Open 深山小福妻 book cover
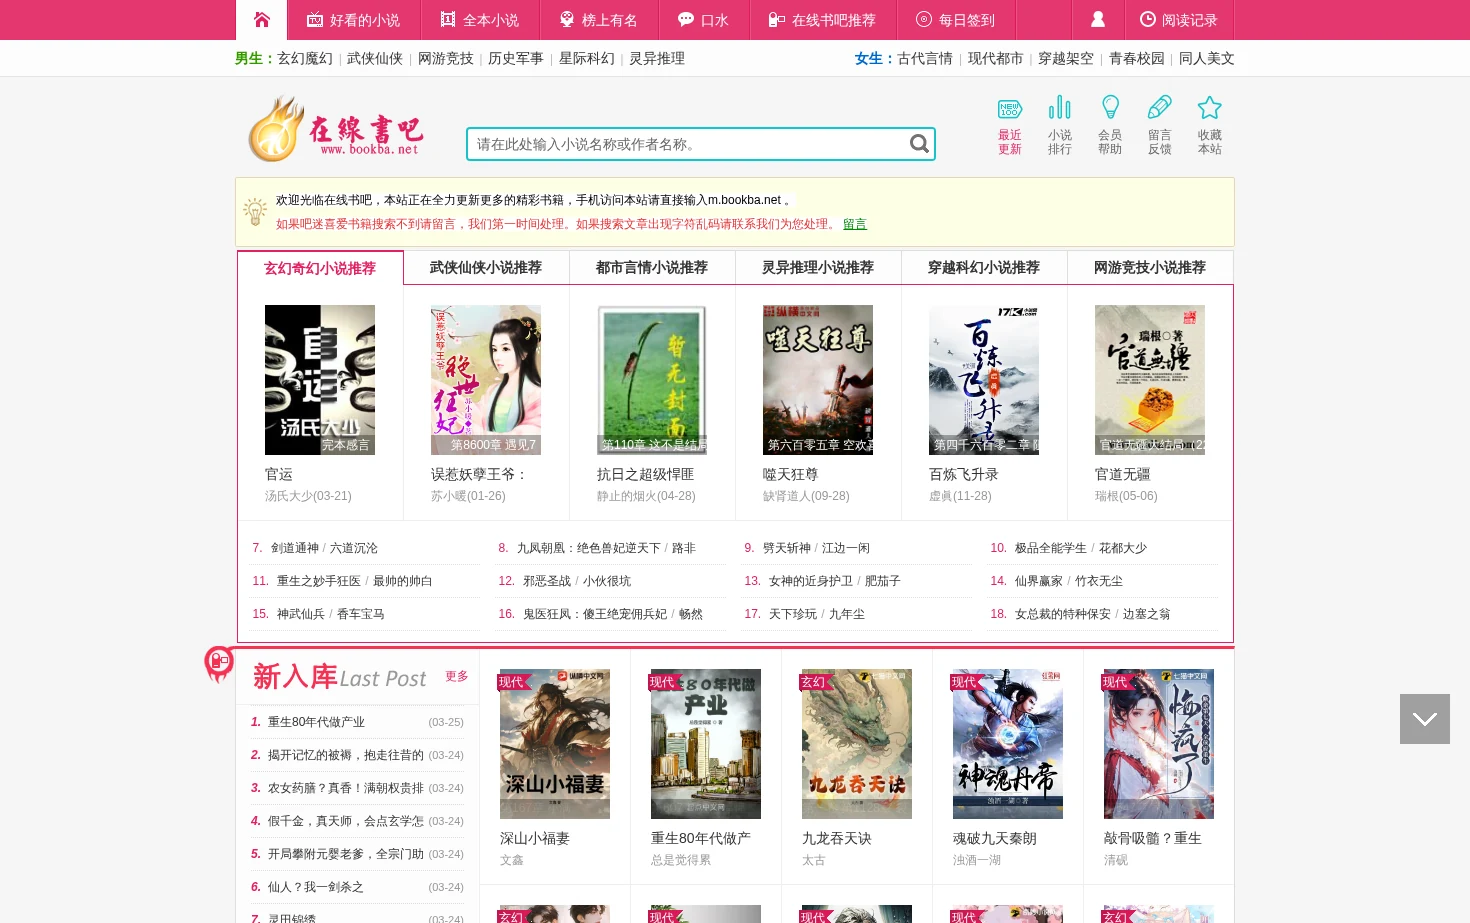 coord(555,744)
